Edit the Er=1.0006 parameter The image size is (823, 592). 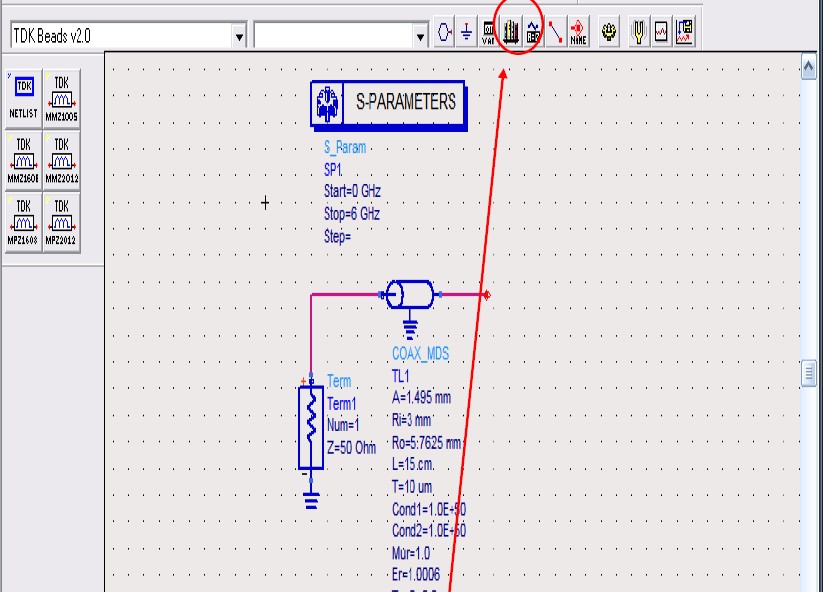(x=416, y=575)
